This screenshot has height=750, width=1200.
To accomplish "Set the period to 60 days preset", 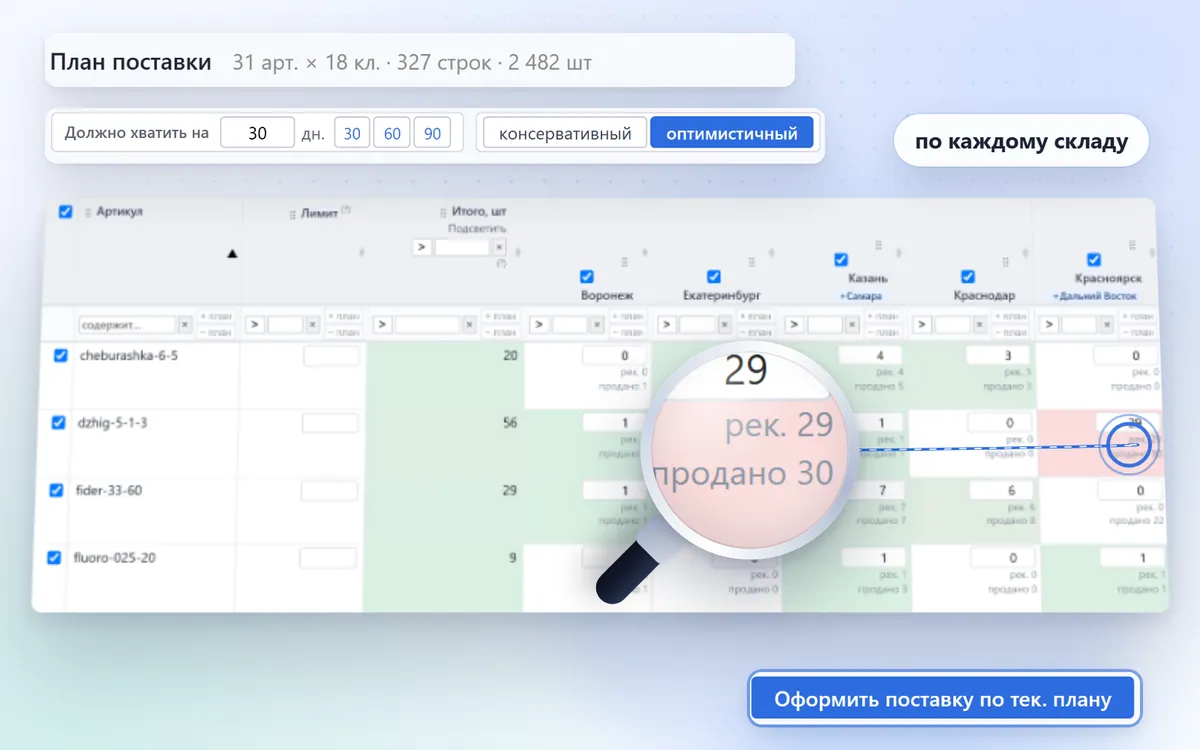I will pos(392,133).
